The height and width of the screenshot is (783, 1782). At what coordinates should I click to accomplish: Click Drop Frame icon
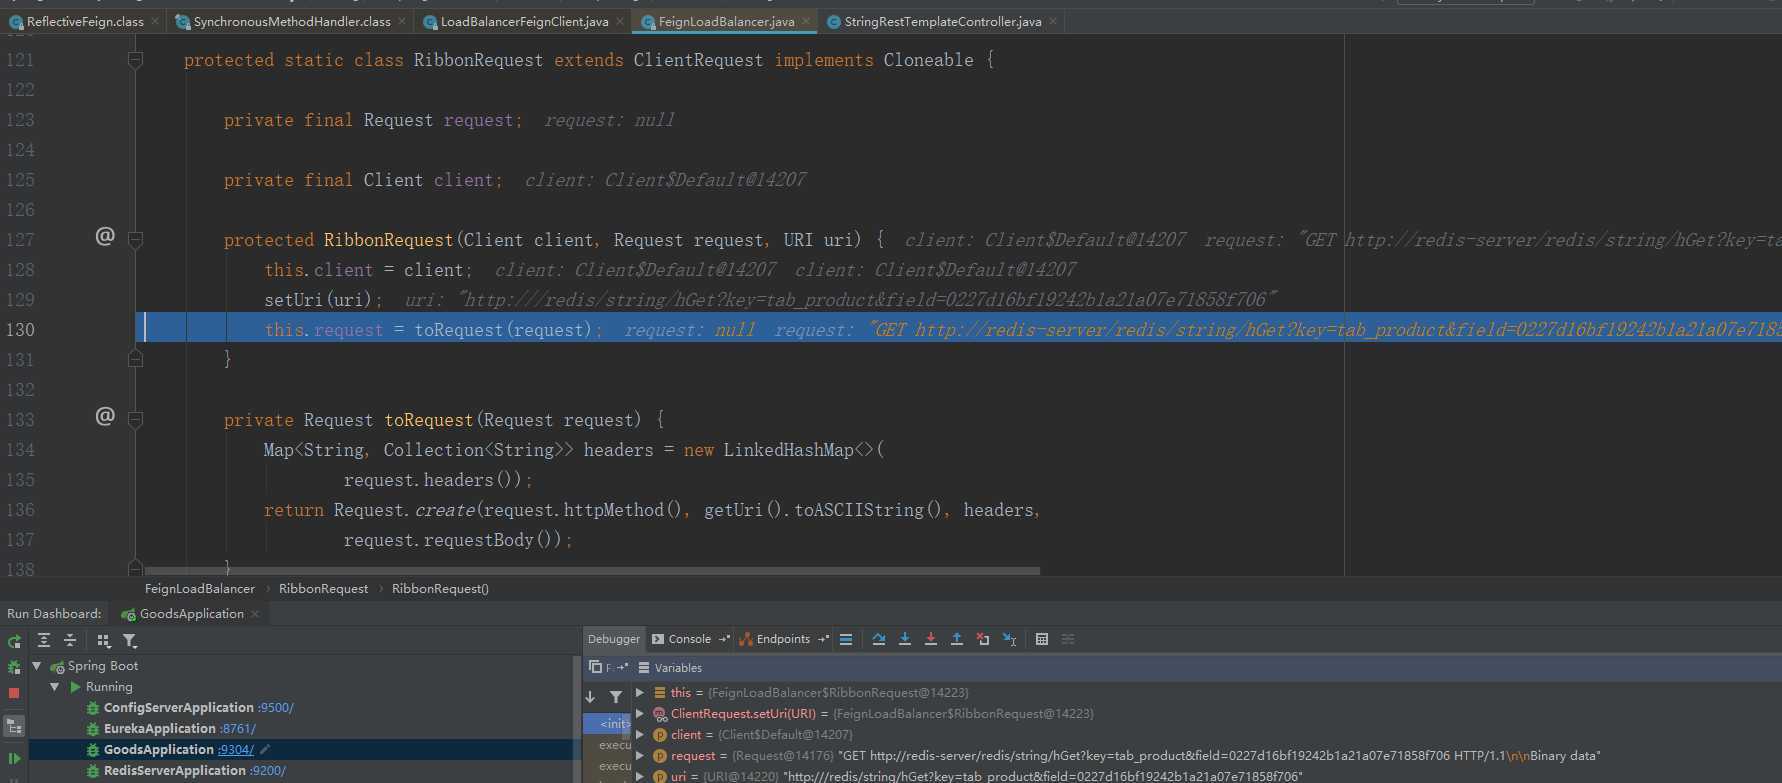(x=983, y=639)
